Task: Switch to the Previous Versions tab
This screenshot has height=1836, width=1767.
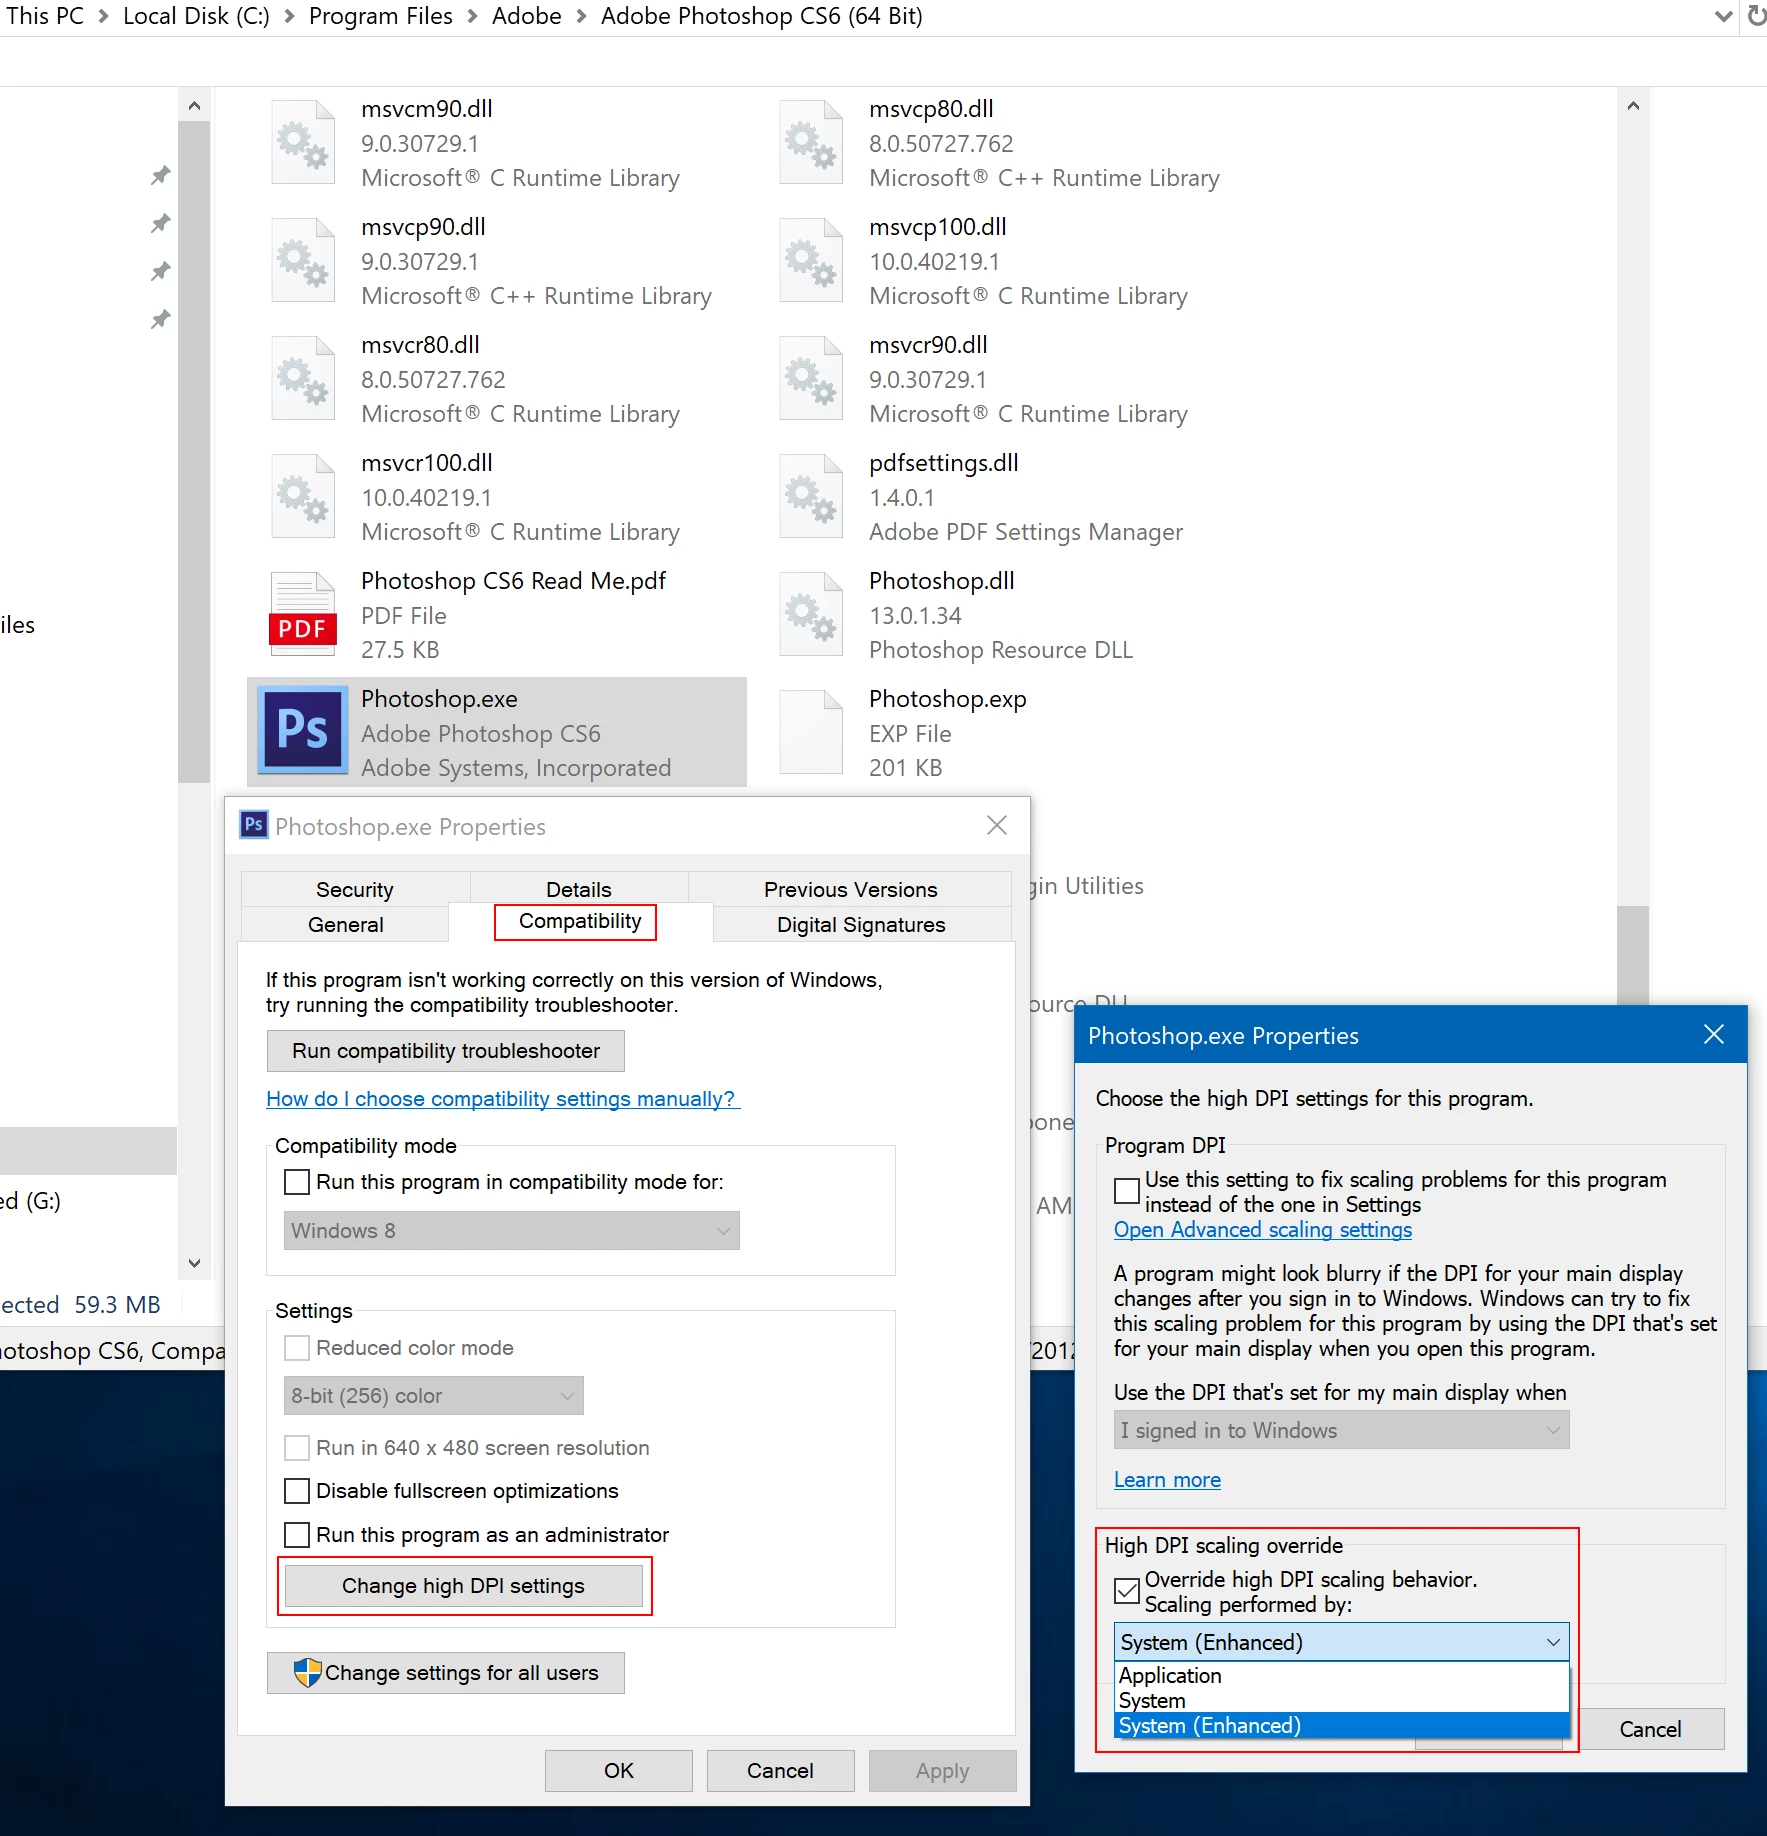Action: [x=851, y=889]
